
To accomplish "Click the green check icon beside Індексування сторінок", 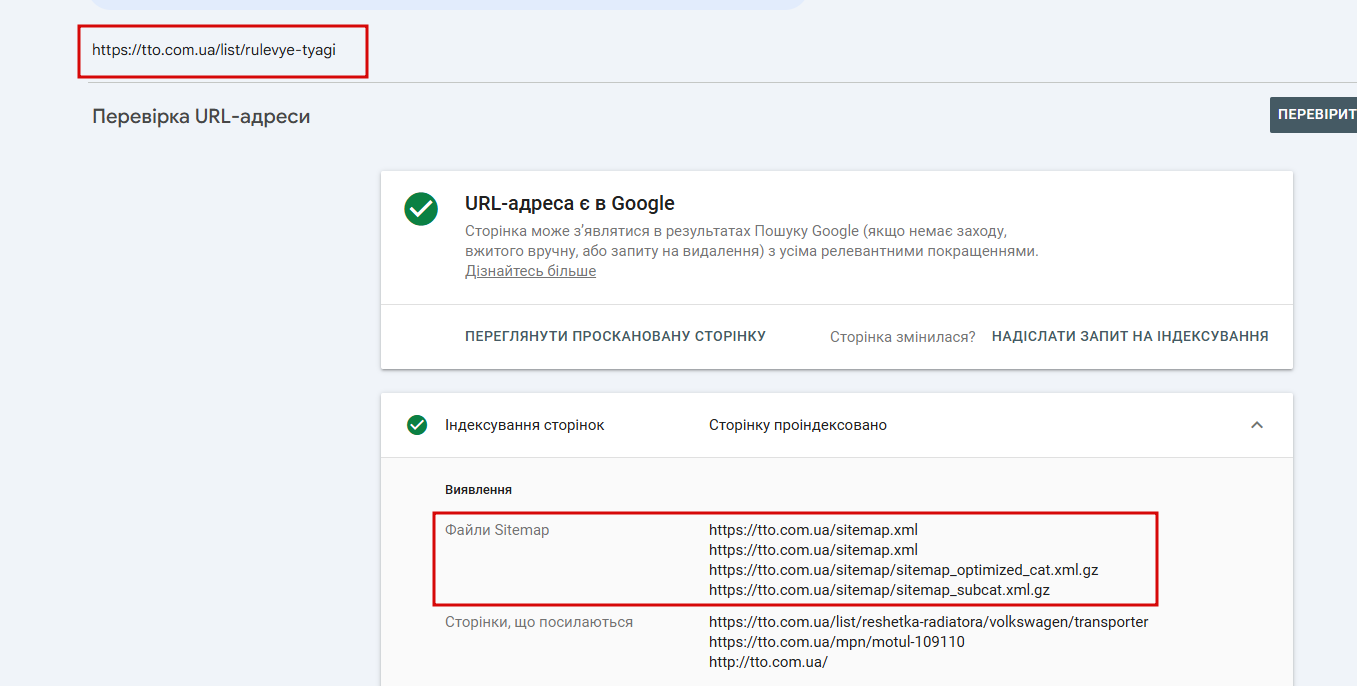I will (x=417, y=425).
